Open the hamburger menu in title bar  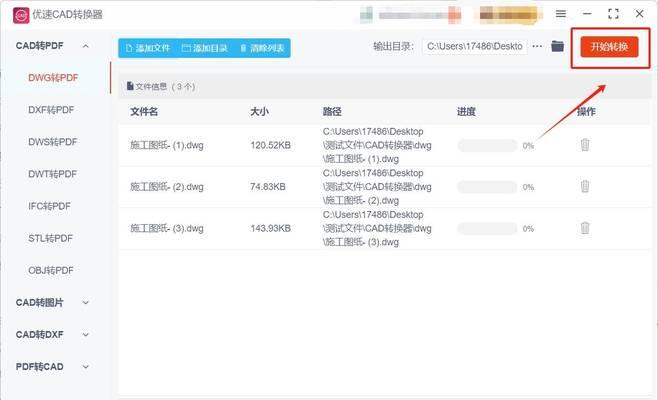click(x=561, y=14)
